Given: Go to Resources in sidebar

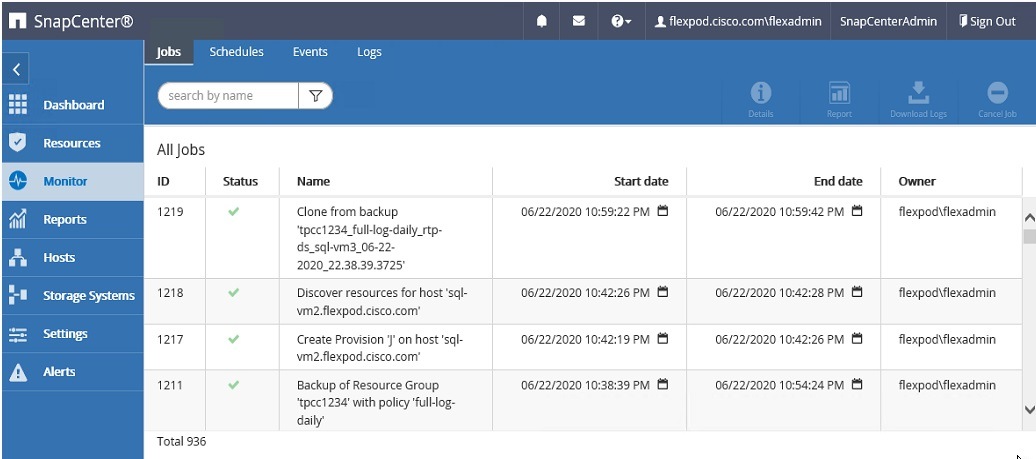Looking at the screenshot, I should pos(73,143).
